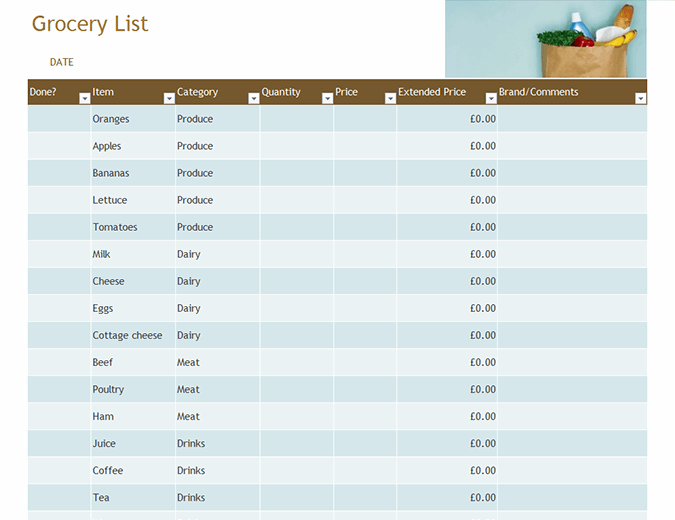Viewport: 675px width, 520px height.
Task: Click the Brand/Comments cell for Milk
Action: (x=572, y=254)
